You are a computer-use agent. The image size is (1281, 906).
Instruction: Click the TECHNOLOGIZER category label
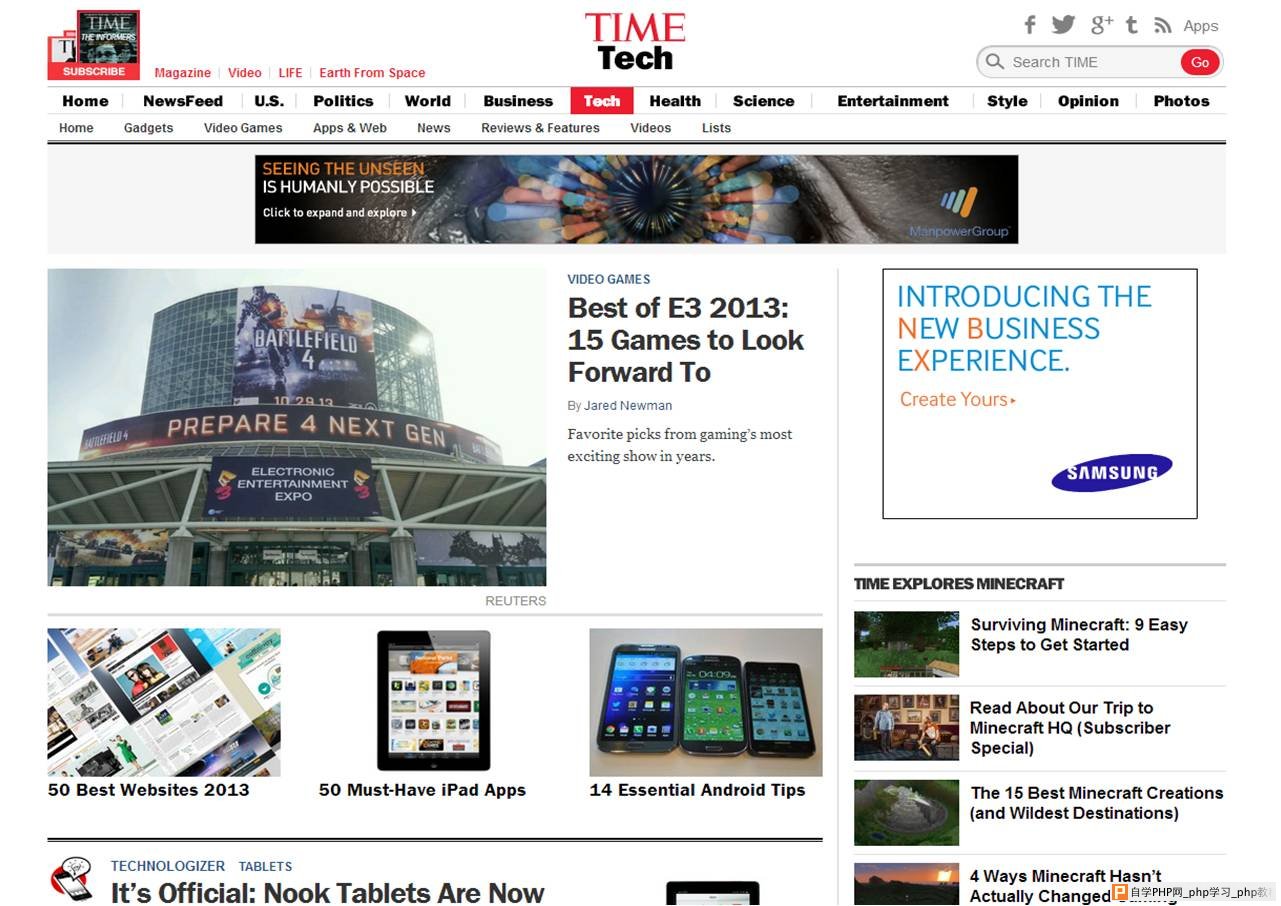(168, 866)
